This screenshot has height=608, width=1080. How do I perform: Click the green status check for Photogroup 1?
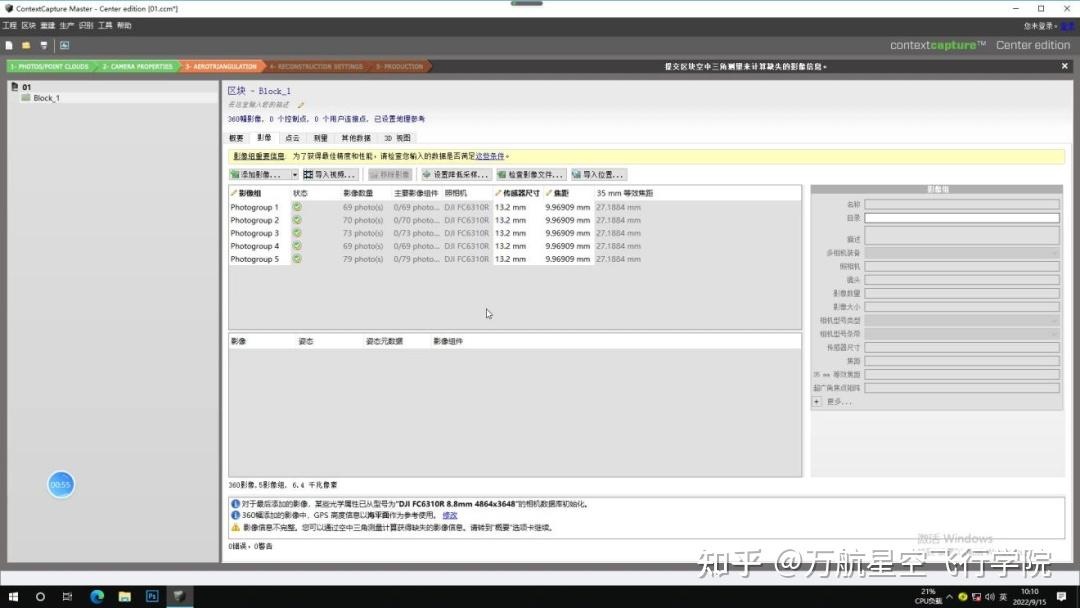294,207
